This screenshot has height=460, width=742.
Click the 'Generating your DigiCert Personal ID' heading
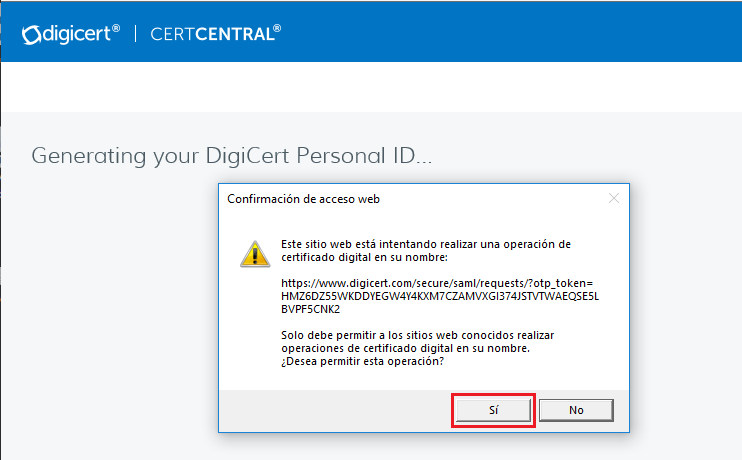(x=232, y=156)
